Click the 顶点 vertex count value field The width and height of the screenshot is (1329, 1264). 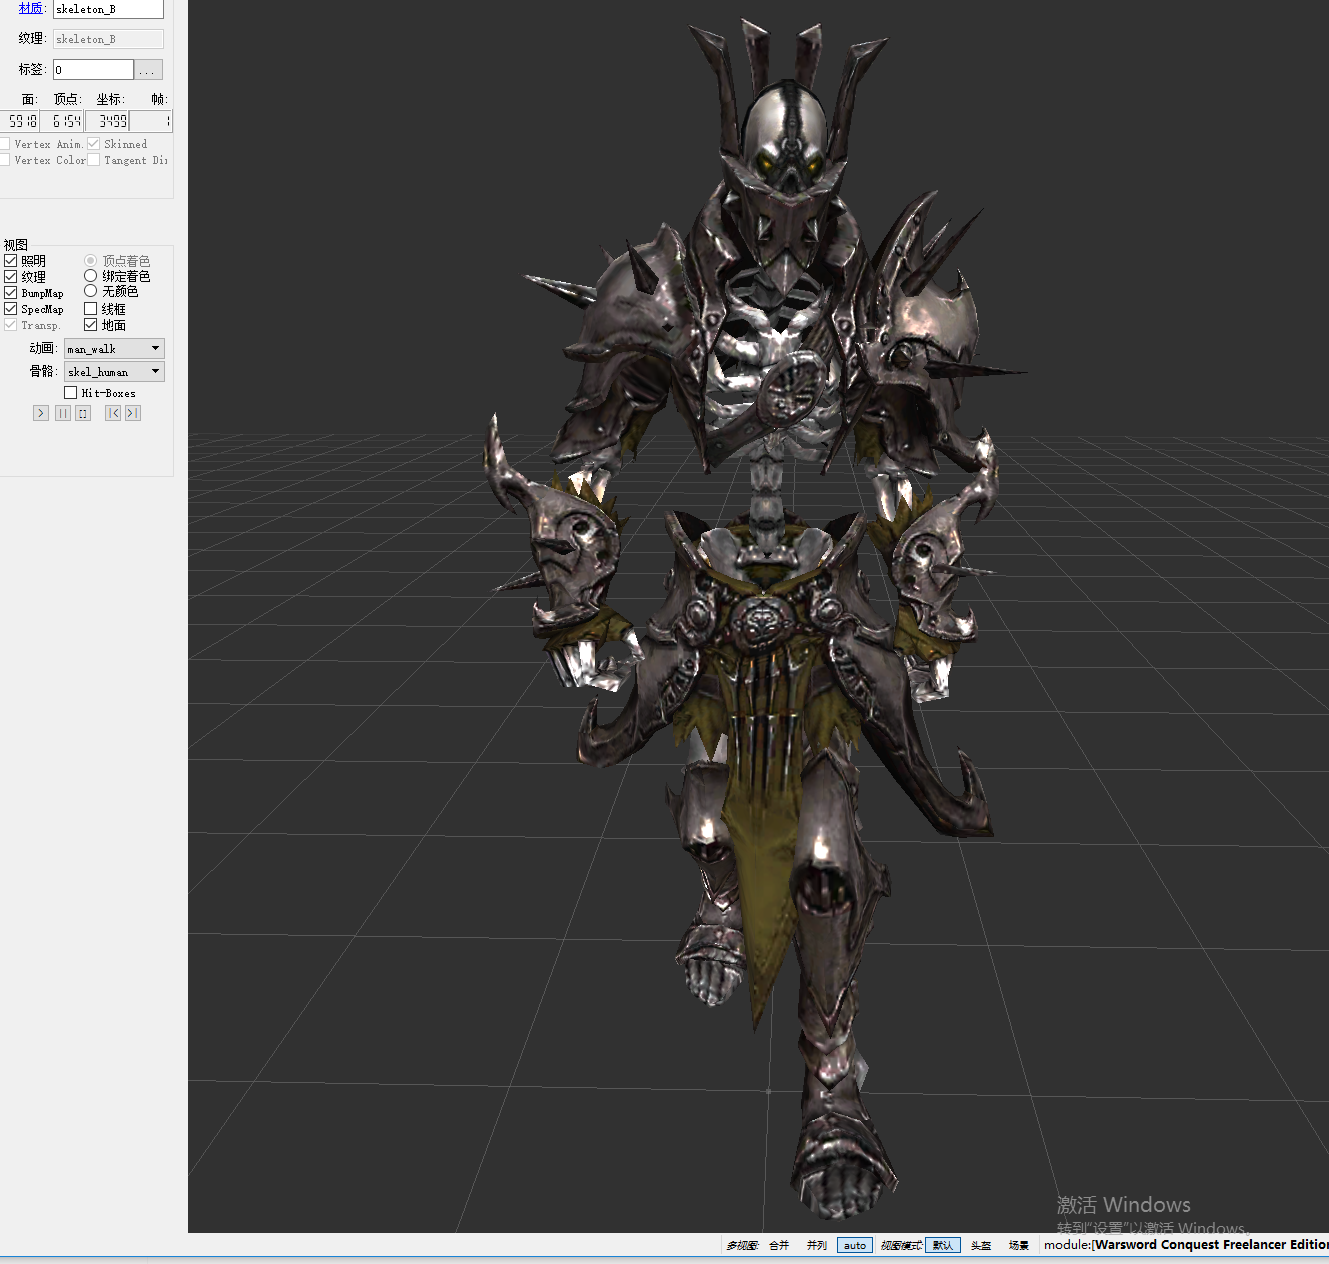tap(62, 121)
